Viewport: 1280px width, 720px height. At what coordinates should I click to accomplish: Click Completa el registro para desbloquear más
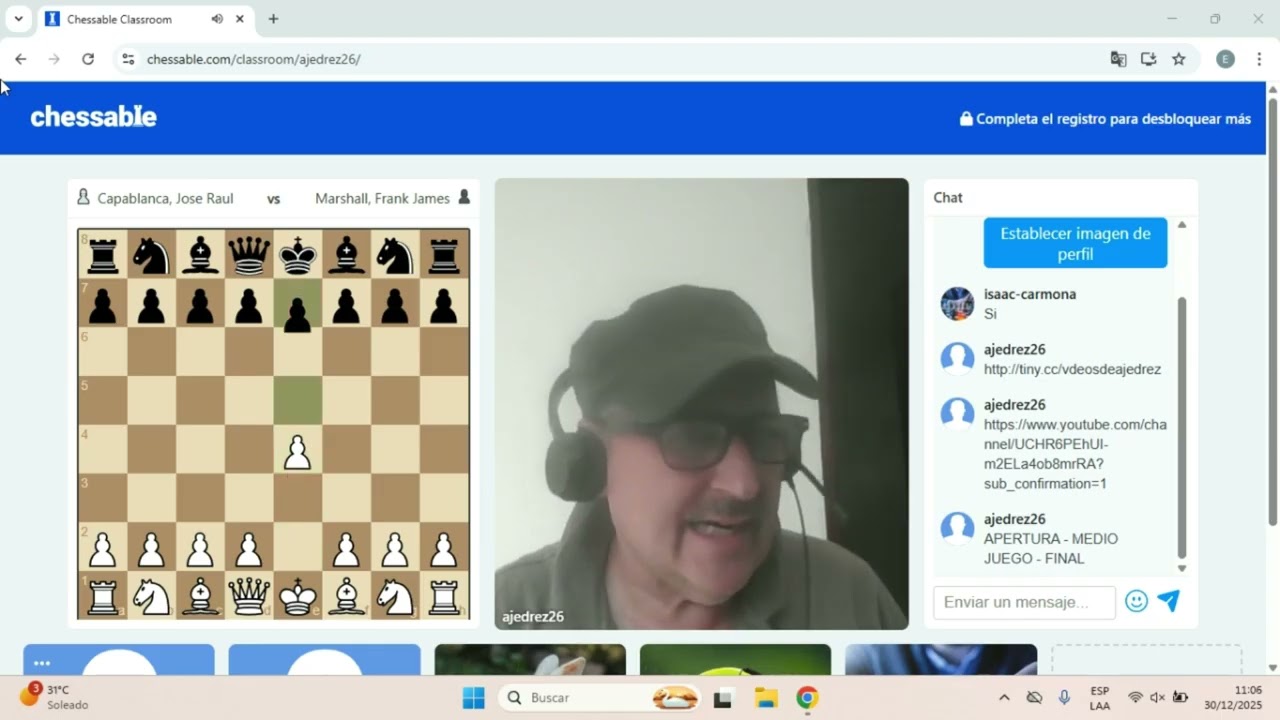(x=1105, y=119)
